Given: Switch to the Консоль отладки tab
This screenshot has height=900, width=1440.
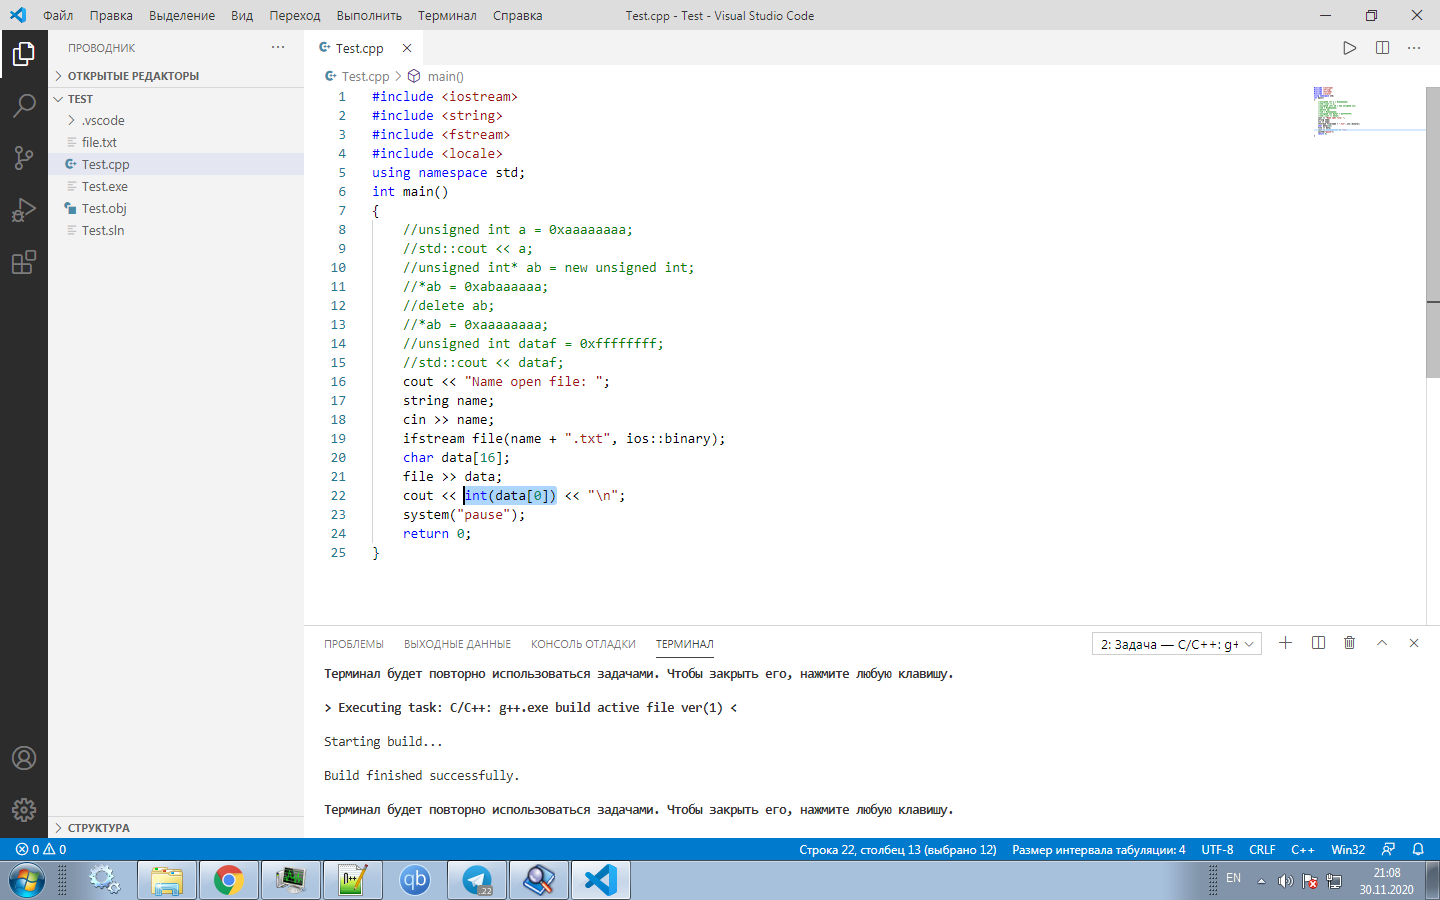Looking at the screenshot, I should coord(583,644).
